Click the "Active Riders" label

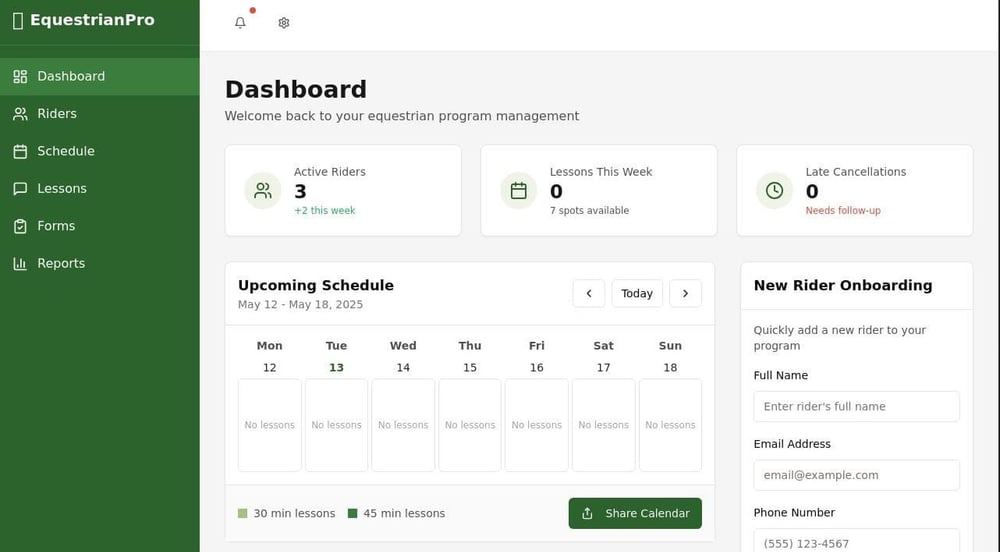point(330,172)
